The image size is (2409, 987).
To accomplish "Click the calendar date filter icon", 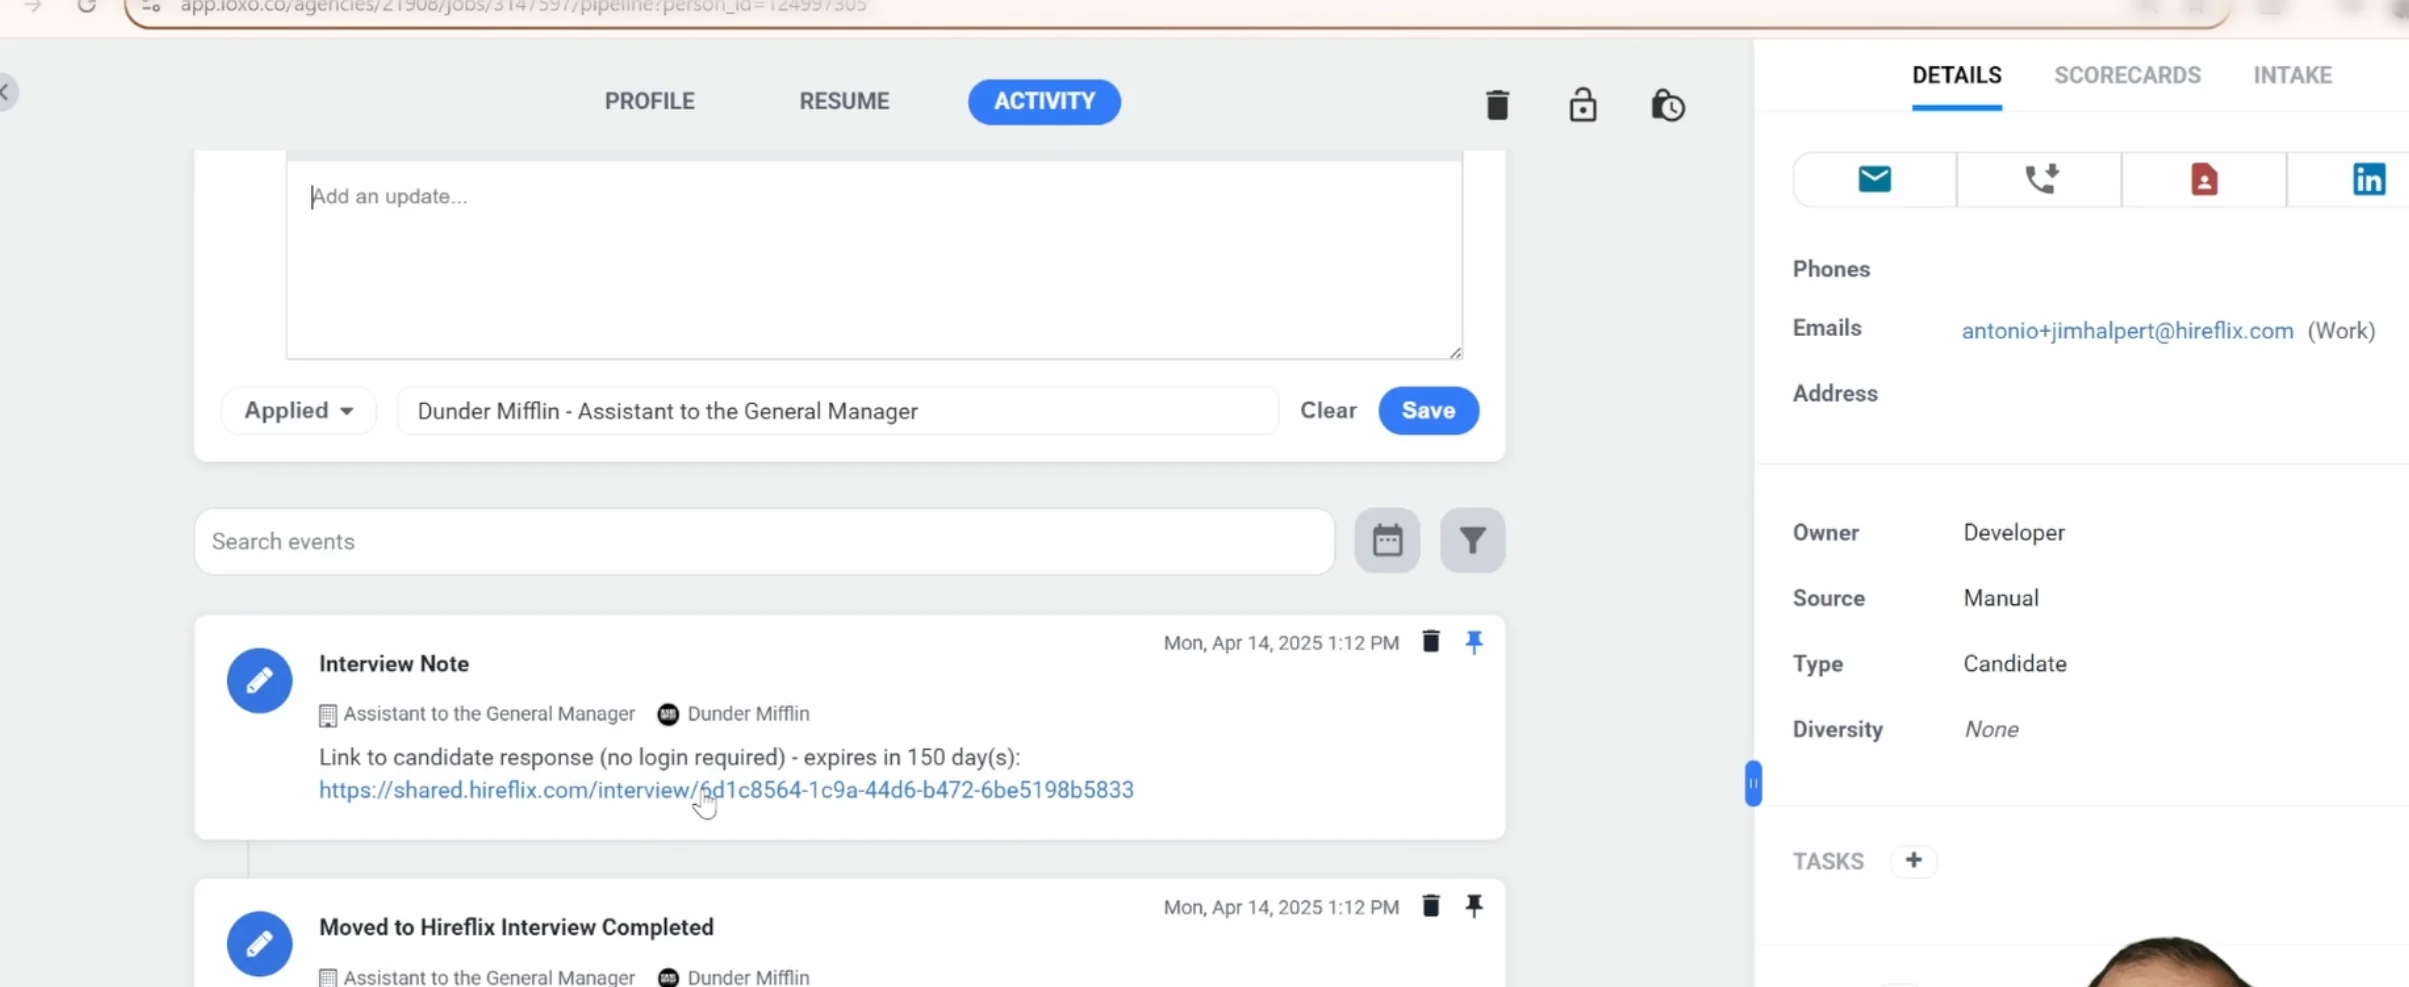I will point(1387,540).
